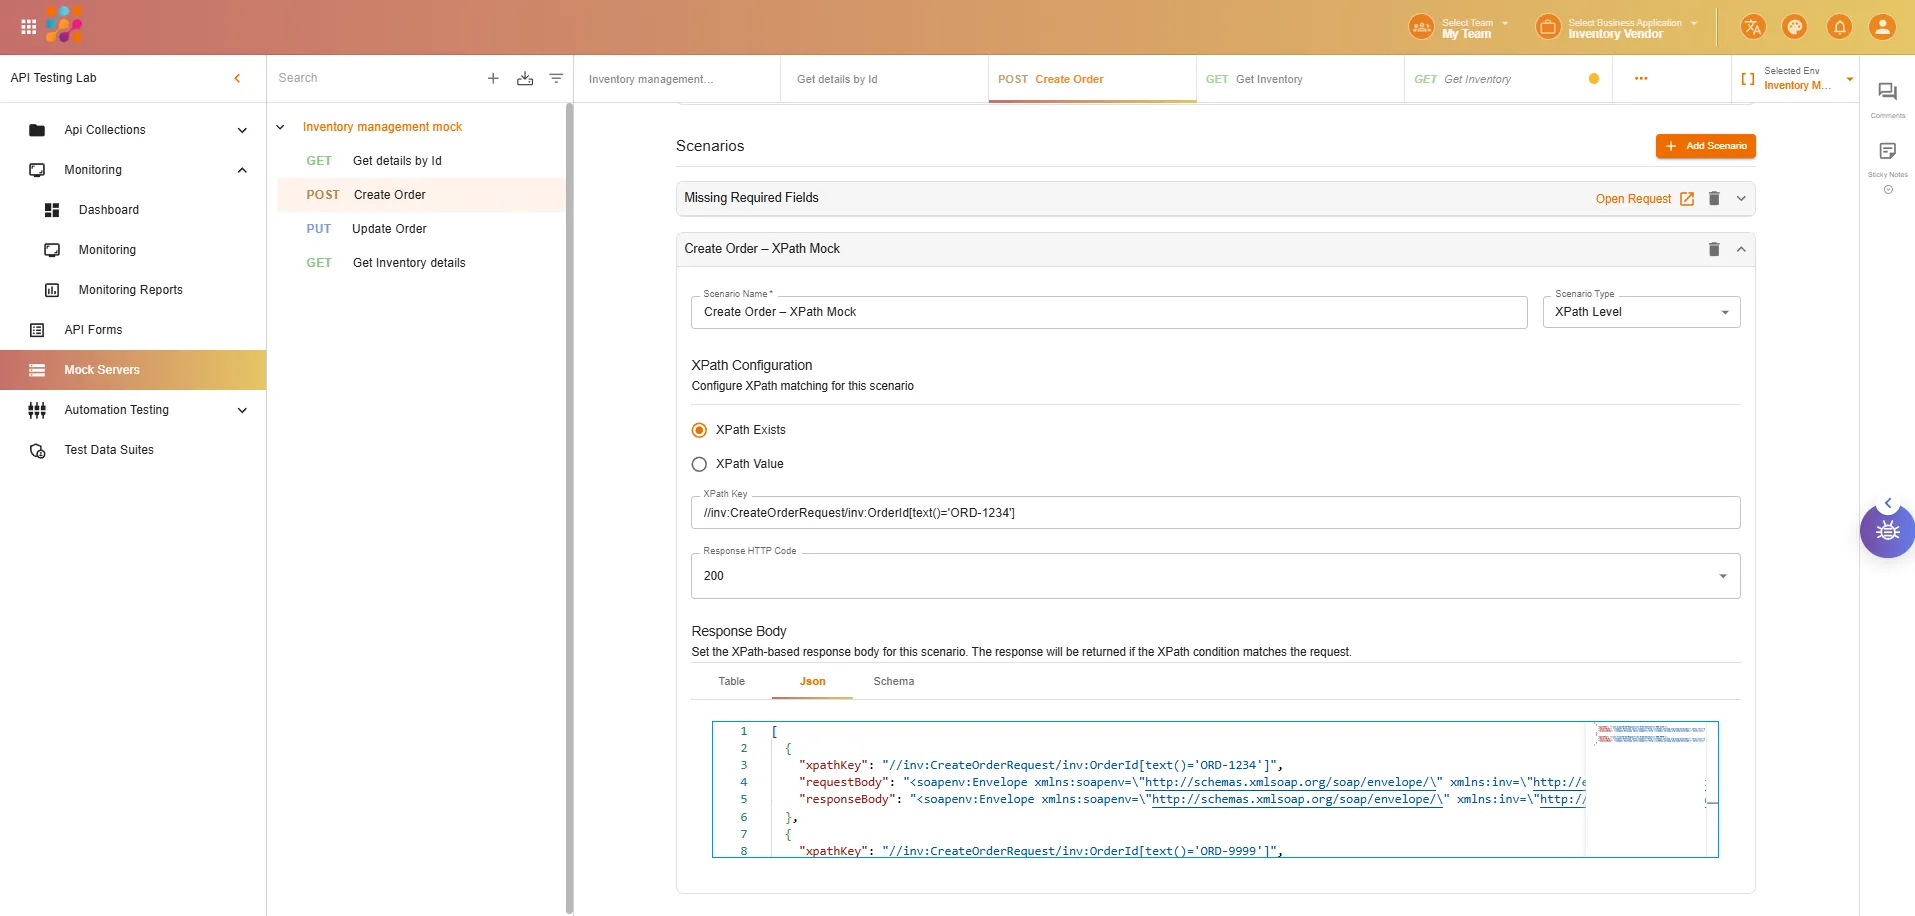This screenshot has width=1915, height=916.
Task: Open the Selected Env dropdown arrow
Action: 1850,79
